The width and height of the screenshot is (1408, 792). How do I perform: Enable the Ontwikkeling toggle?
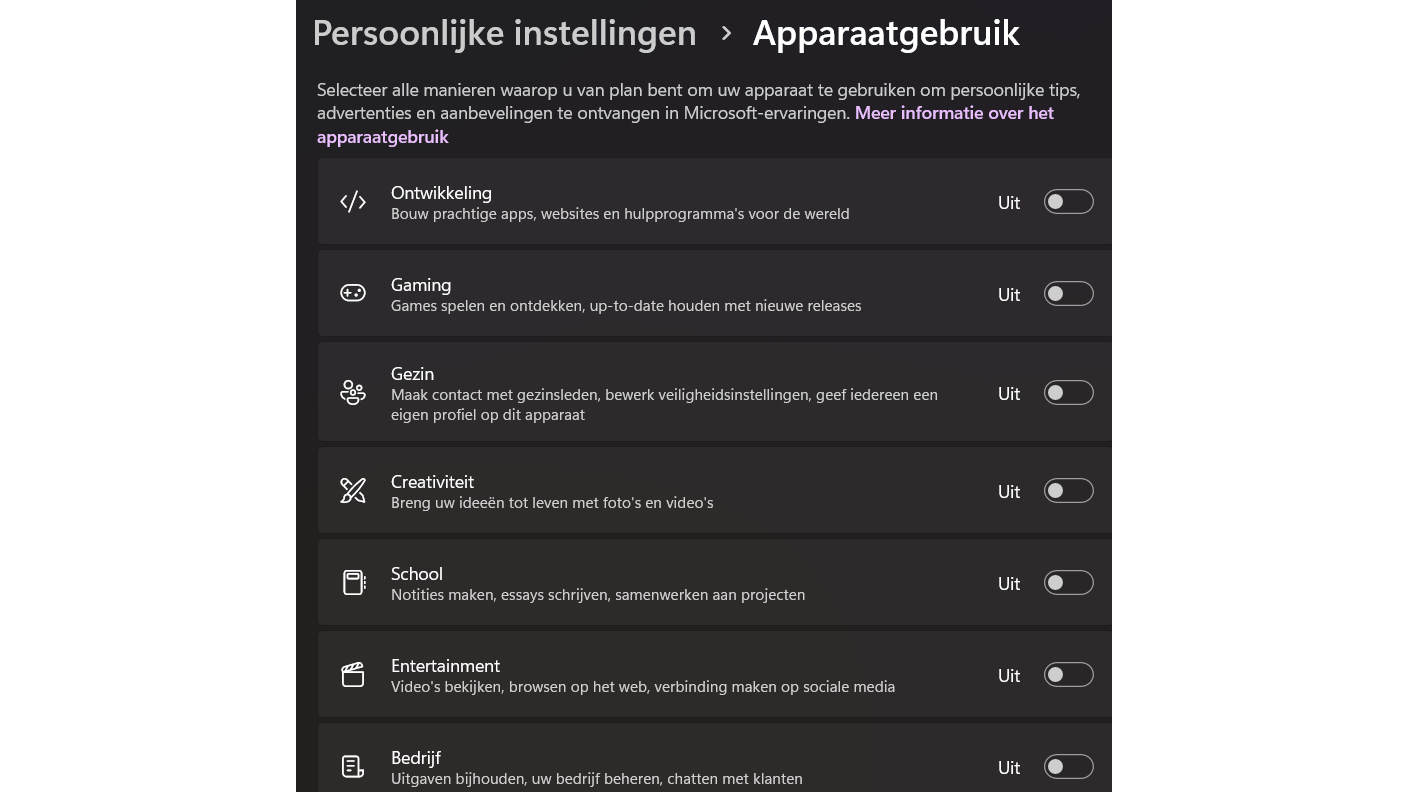tap(1068, 202)
